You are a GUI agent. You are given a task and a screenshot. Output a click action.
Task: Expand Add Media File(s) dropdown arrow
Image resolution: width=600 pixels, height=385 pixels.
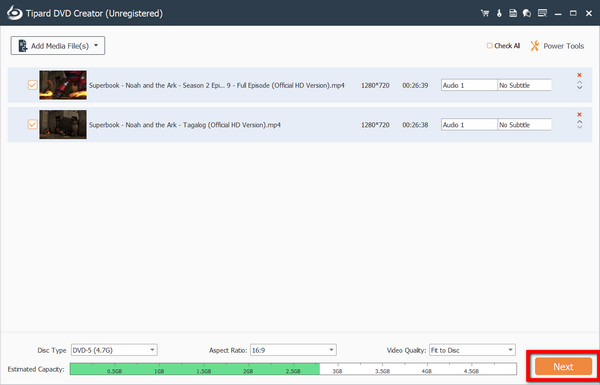(x=96, y=46)
